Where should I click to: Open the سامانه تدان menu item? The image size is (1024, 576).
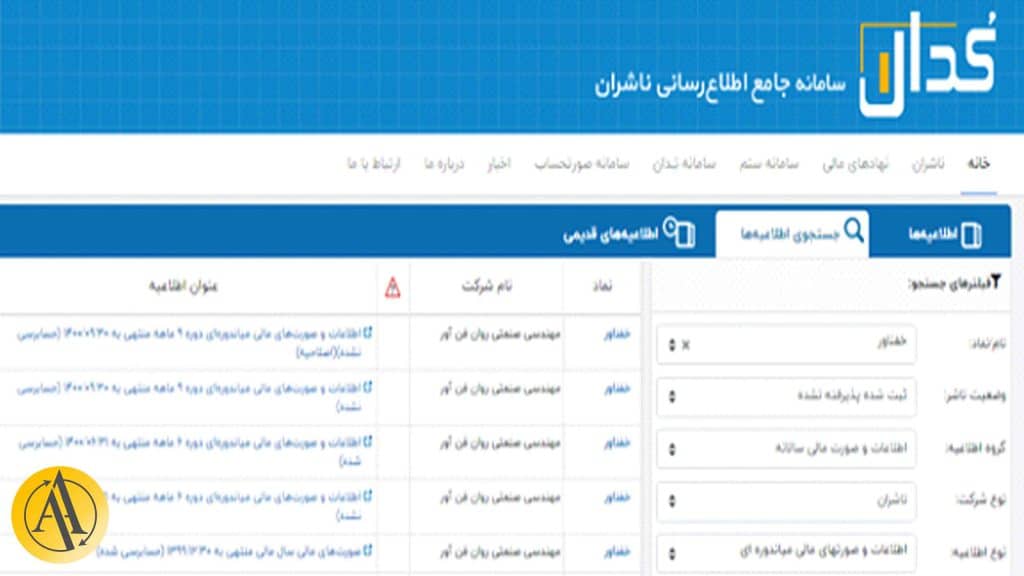click(x=684, y=164)
